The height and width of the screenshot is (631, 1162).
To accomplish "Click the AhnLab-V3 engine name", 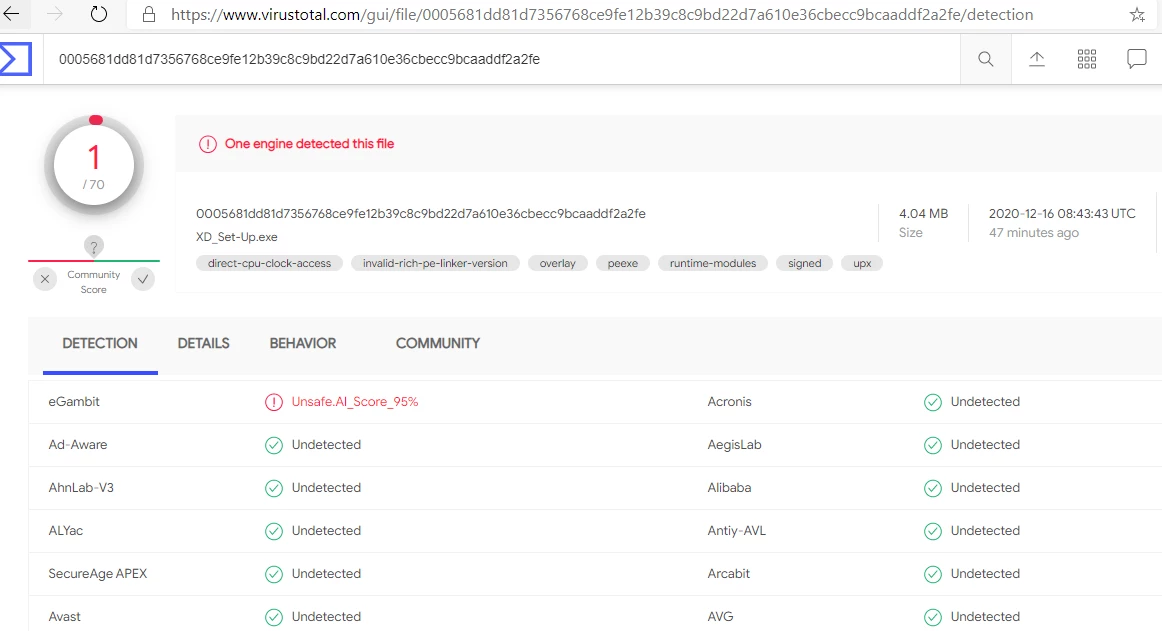I will pos(81,488).
